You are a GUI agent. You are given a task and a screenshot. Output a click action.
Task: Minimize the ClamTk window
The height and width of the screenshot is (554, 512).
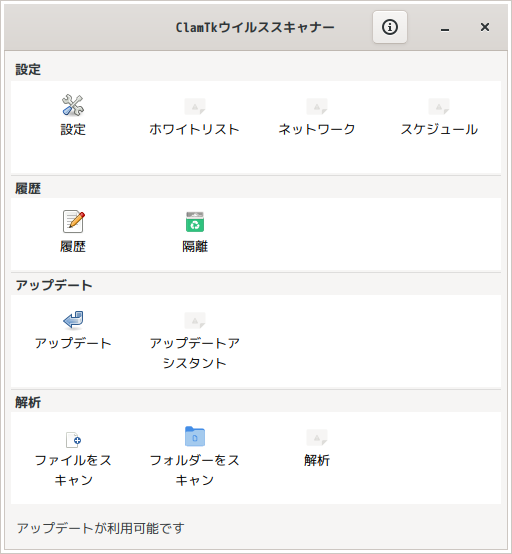(x=445, y=27)
